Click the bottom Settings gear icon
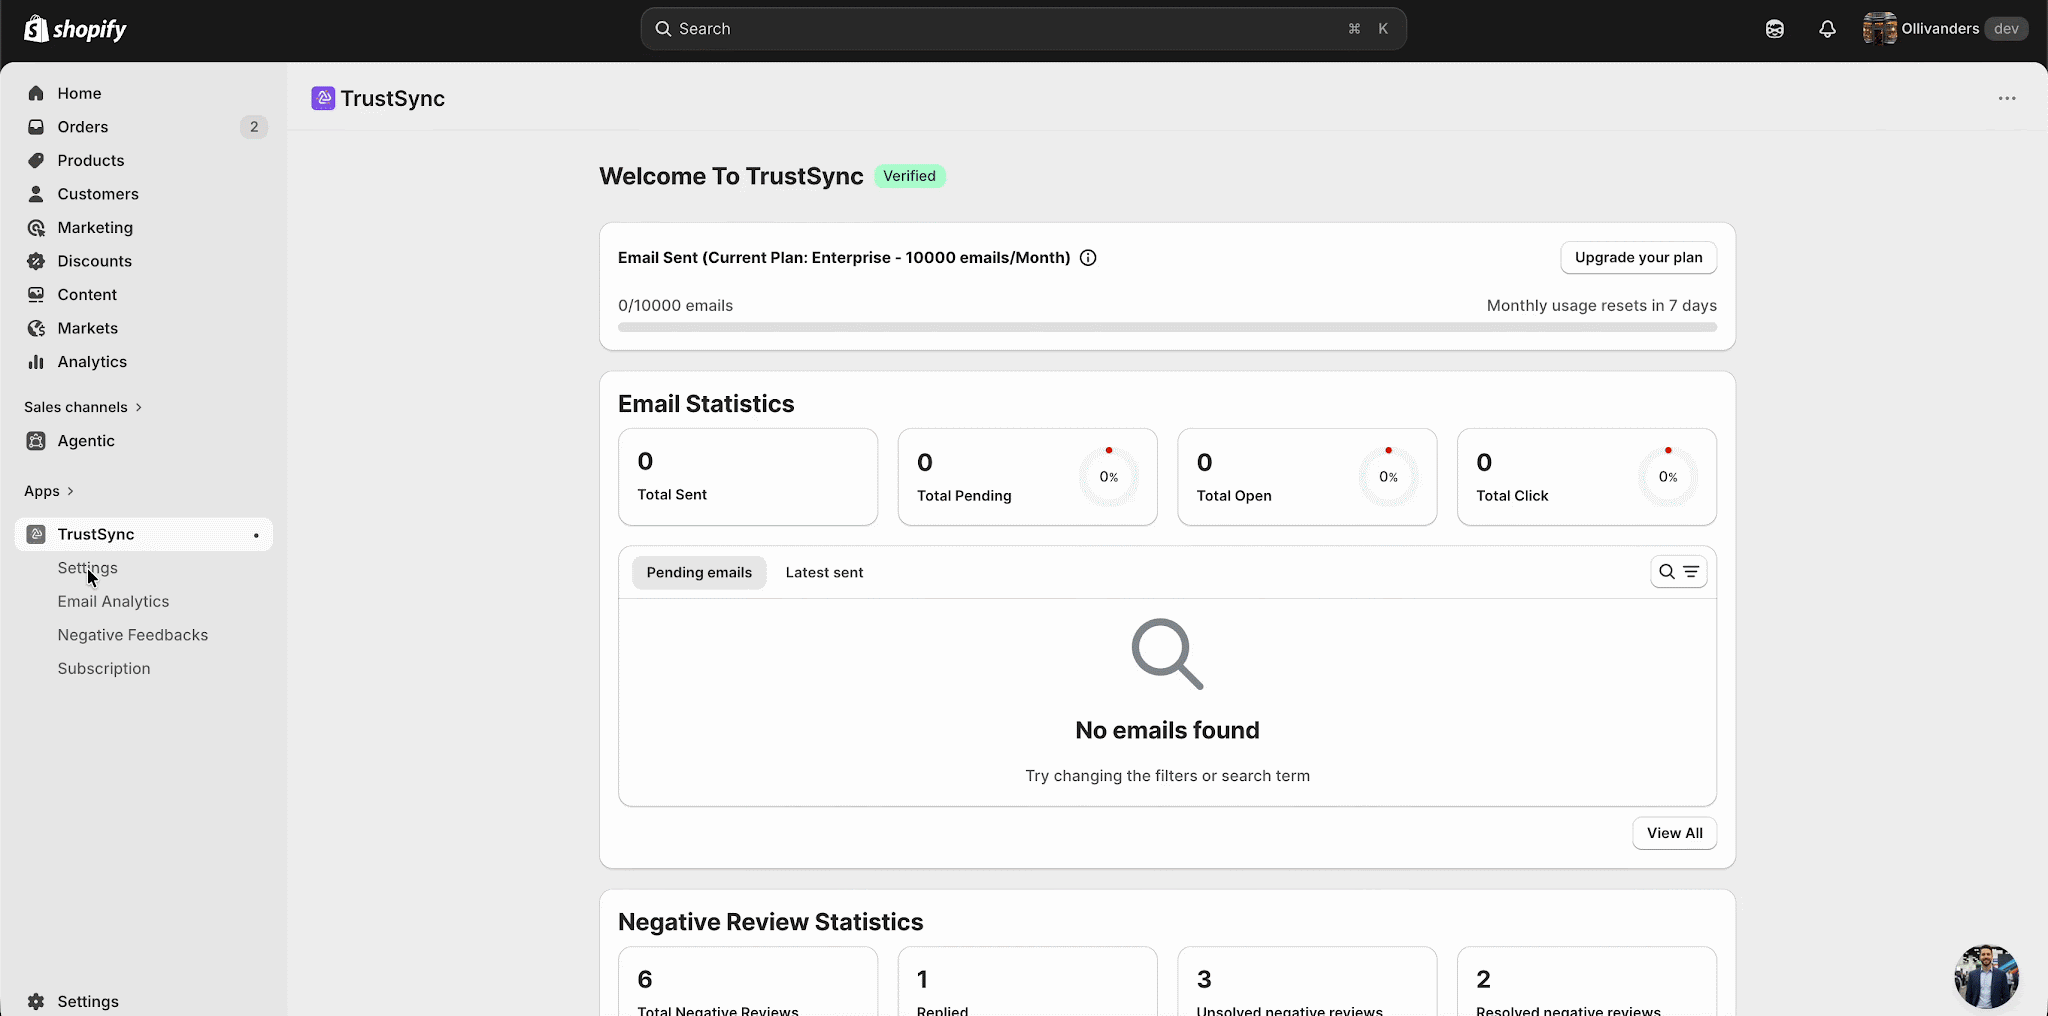2048x1016 pixels. click(x=36, y=1001)
